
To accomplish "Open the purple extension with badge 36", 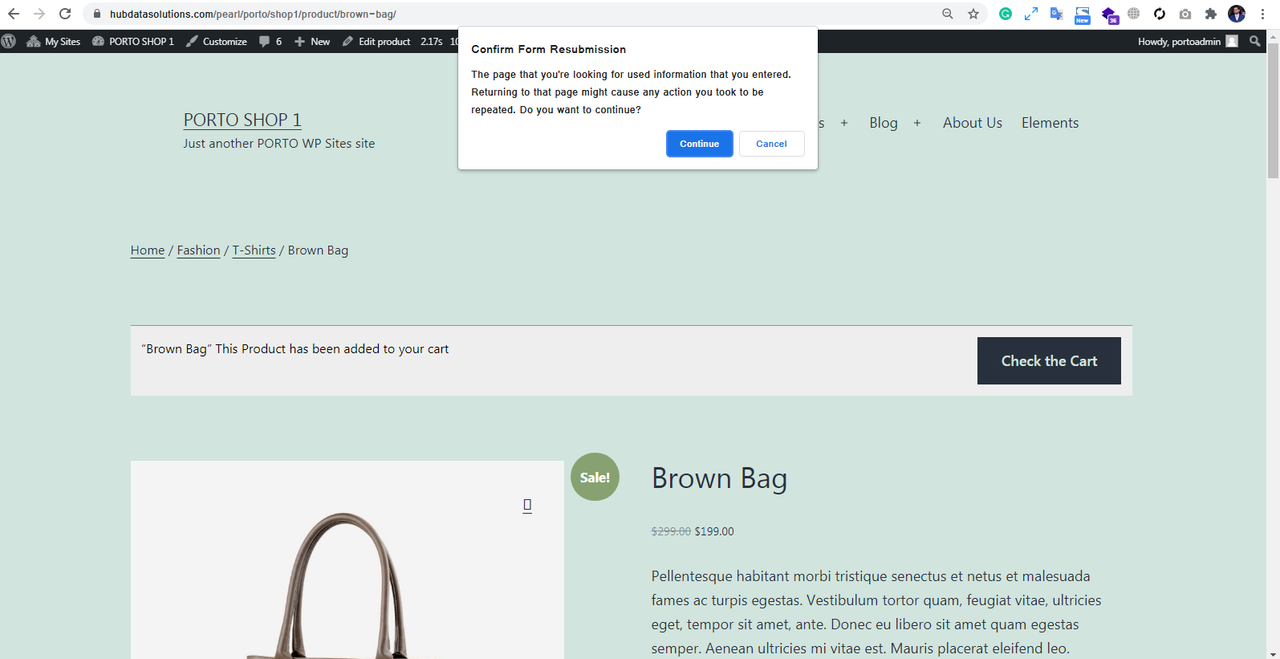I will pyautogui.click(x=1109, y=14).
